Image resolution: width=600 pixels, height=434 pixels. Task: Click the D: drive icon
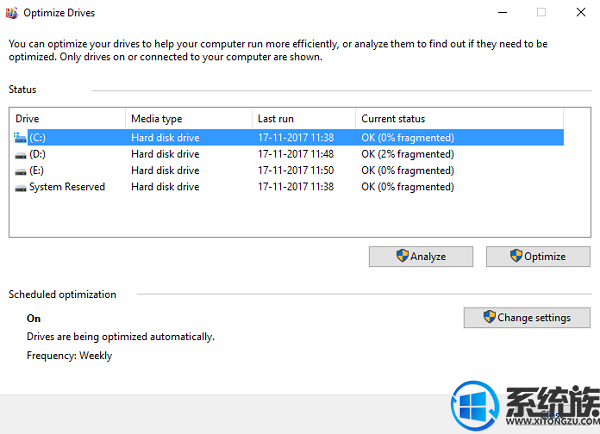click(20, 155)
